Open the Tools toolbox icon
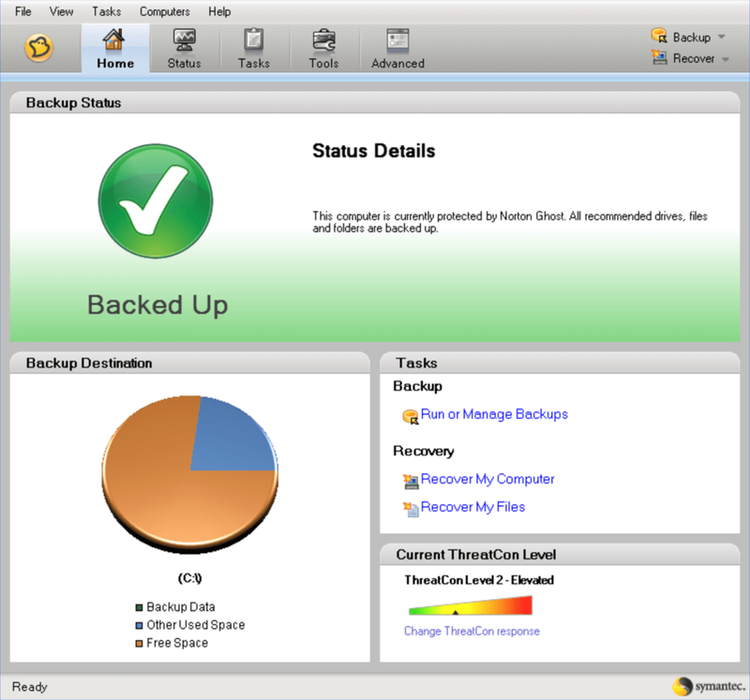 [x=324, y=40]
